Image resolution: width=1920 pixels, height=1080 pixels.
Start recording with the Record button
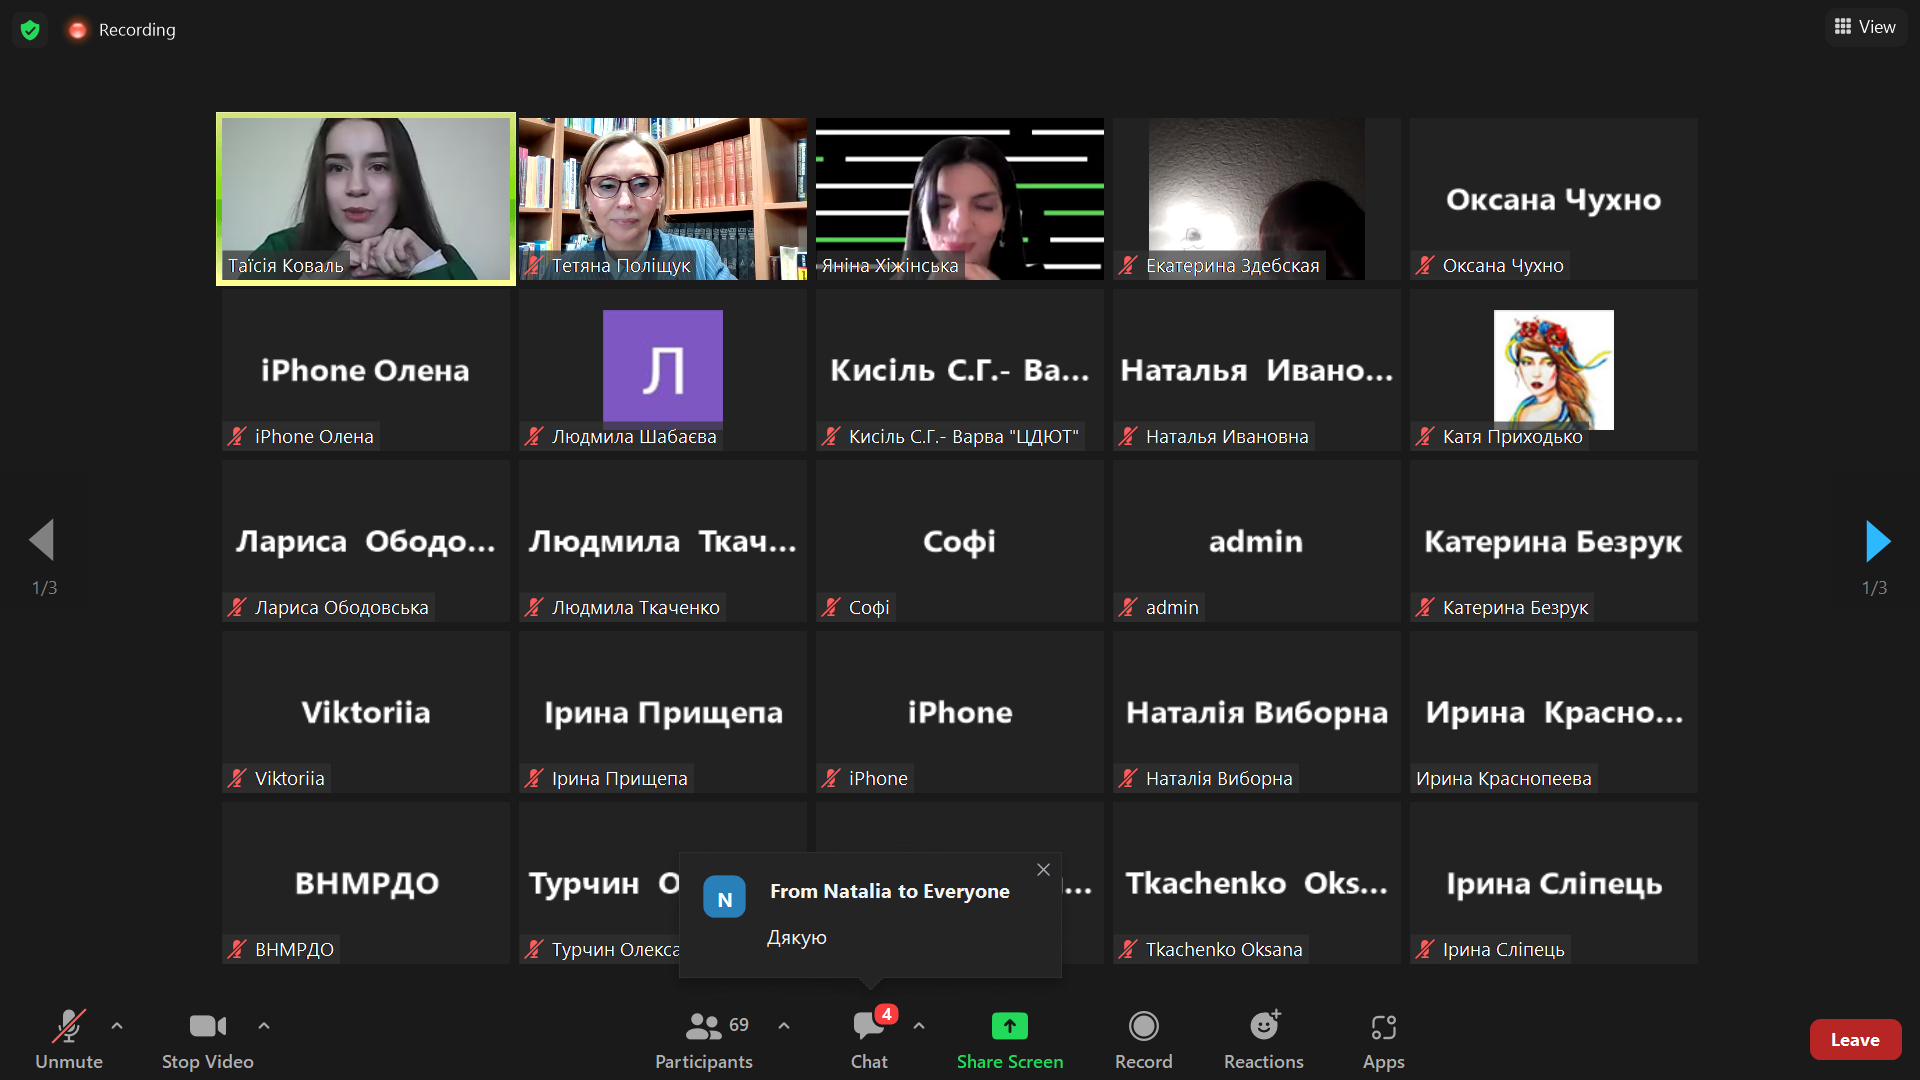(1143, 1038)
